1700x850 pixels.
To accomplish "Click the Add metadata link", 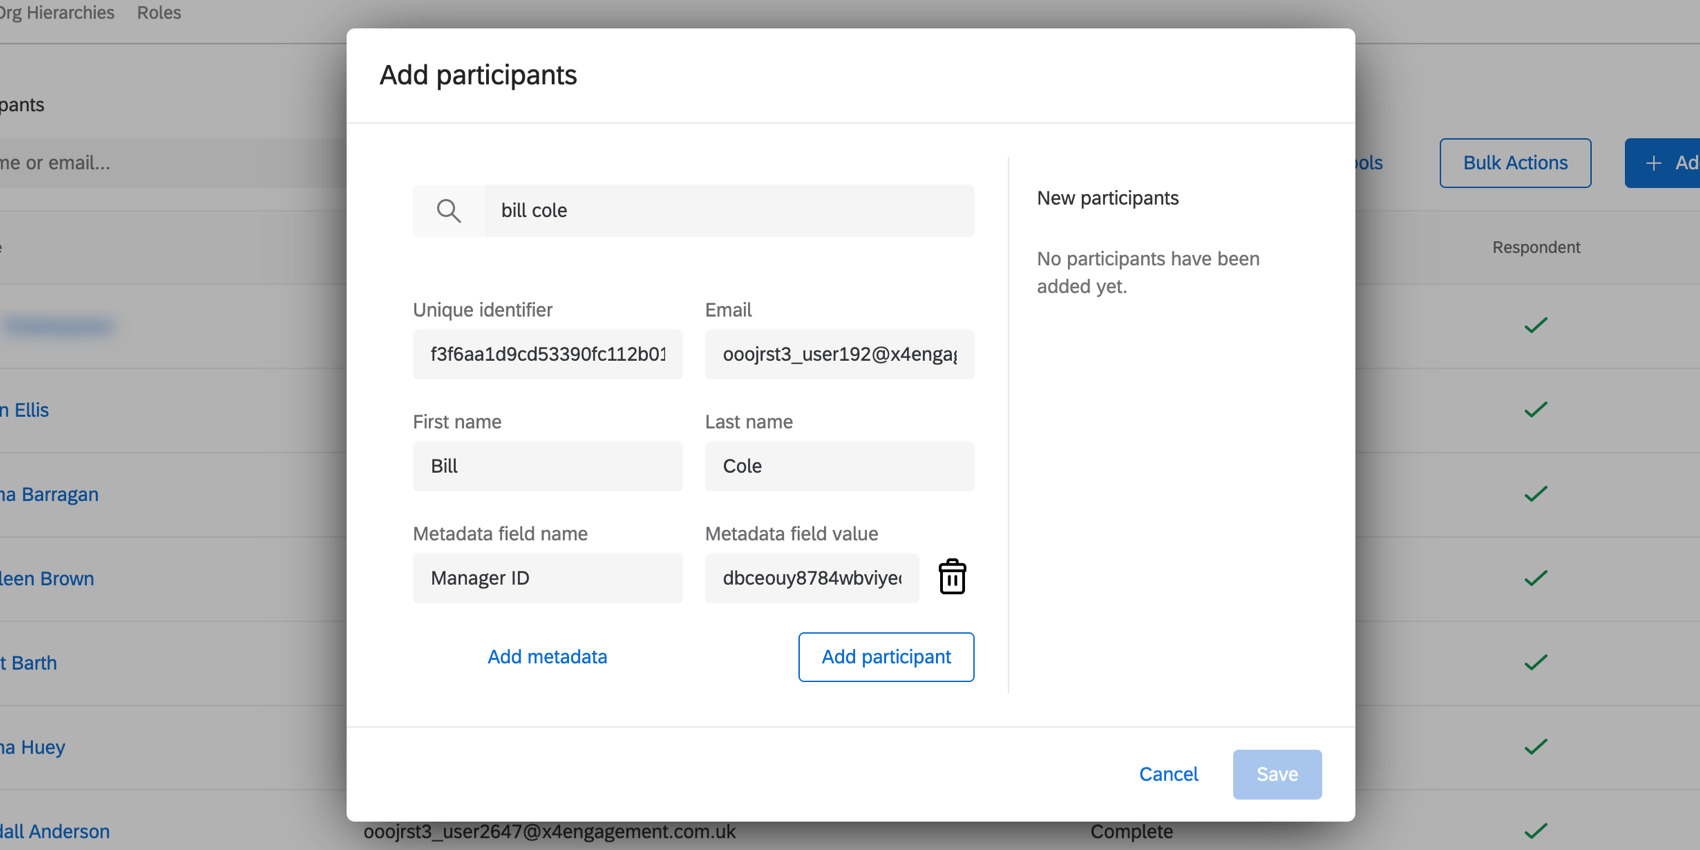I will 547,657.
